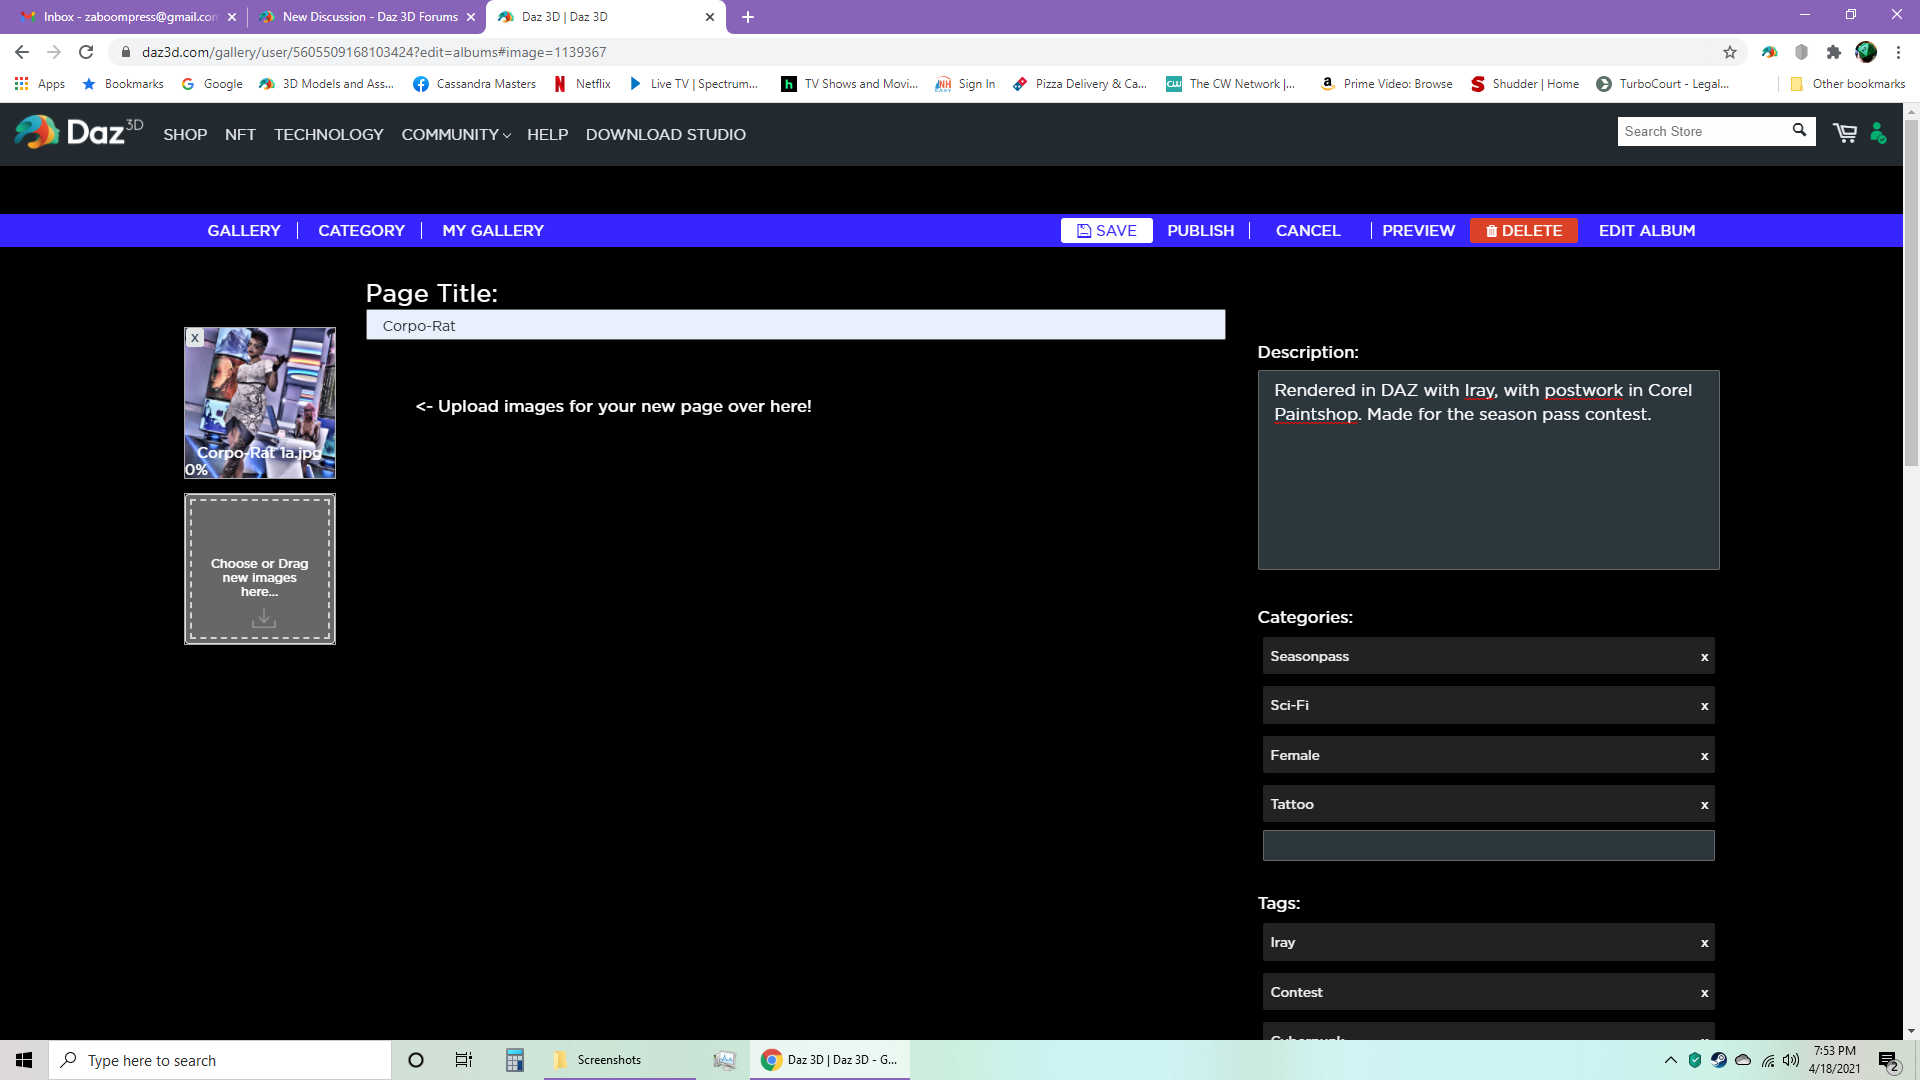Remove the Tattoo category
Image resolution: width=1920 pixels, height=1080 pixels.
[1704, 805]
